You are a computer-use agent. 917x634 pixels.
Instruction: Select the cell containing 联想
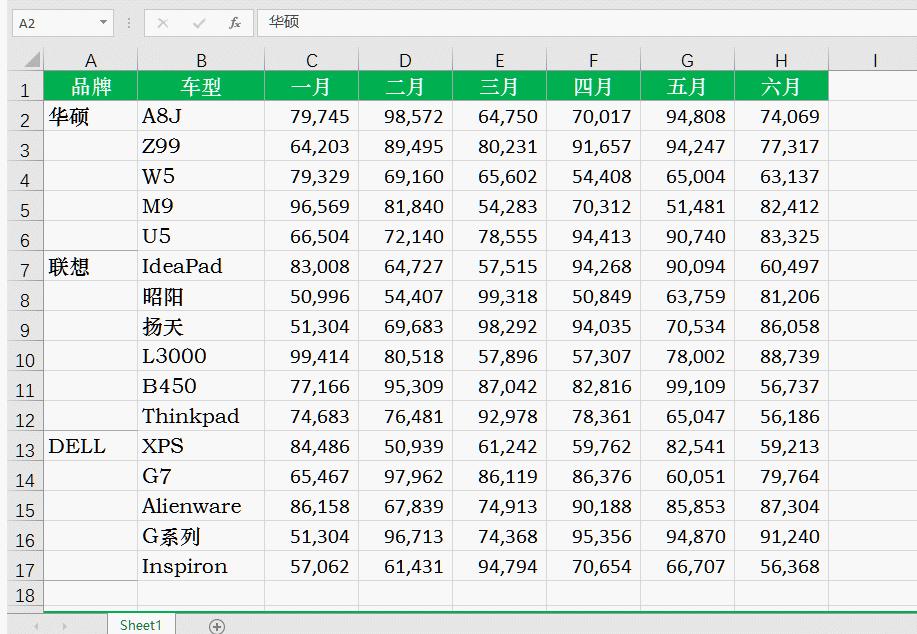[90, 266]
